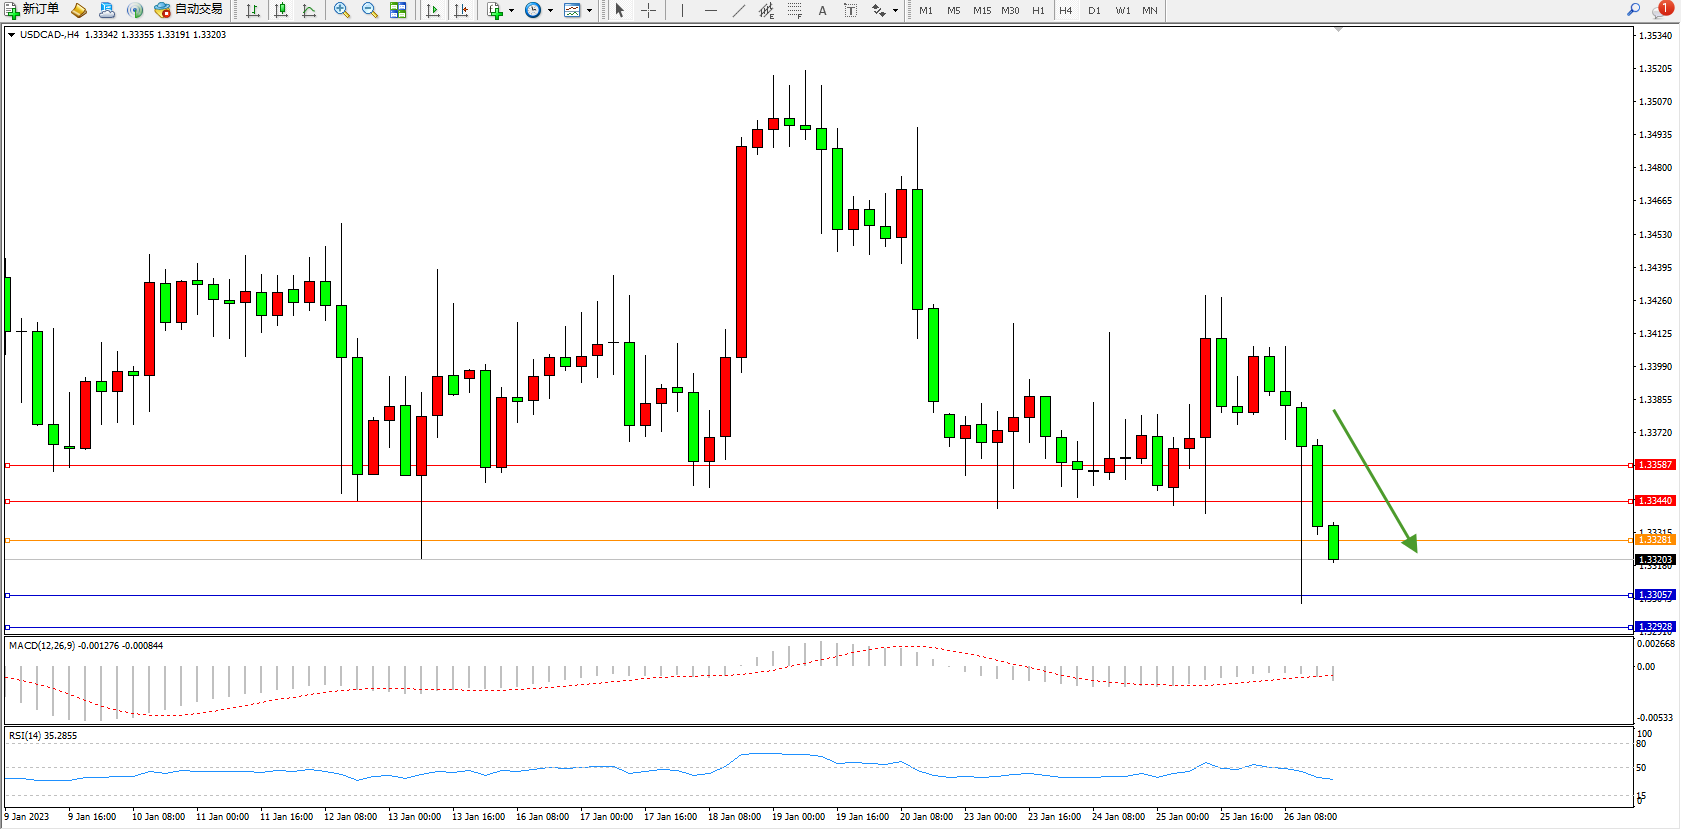Open the search magnifier at top right

(x=1633, y=10)
